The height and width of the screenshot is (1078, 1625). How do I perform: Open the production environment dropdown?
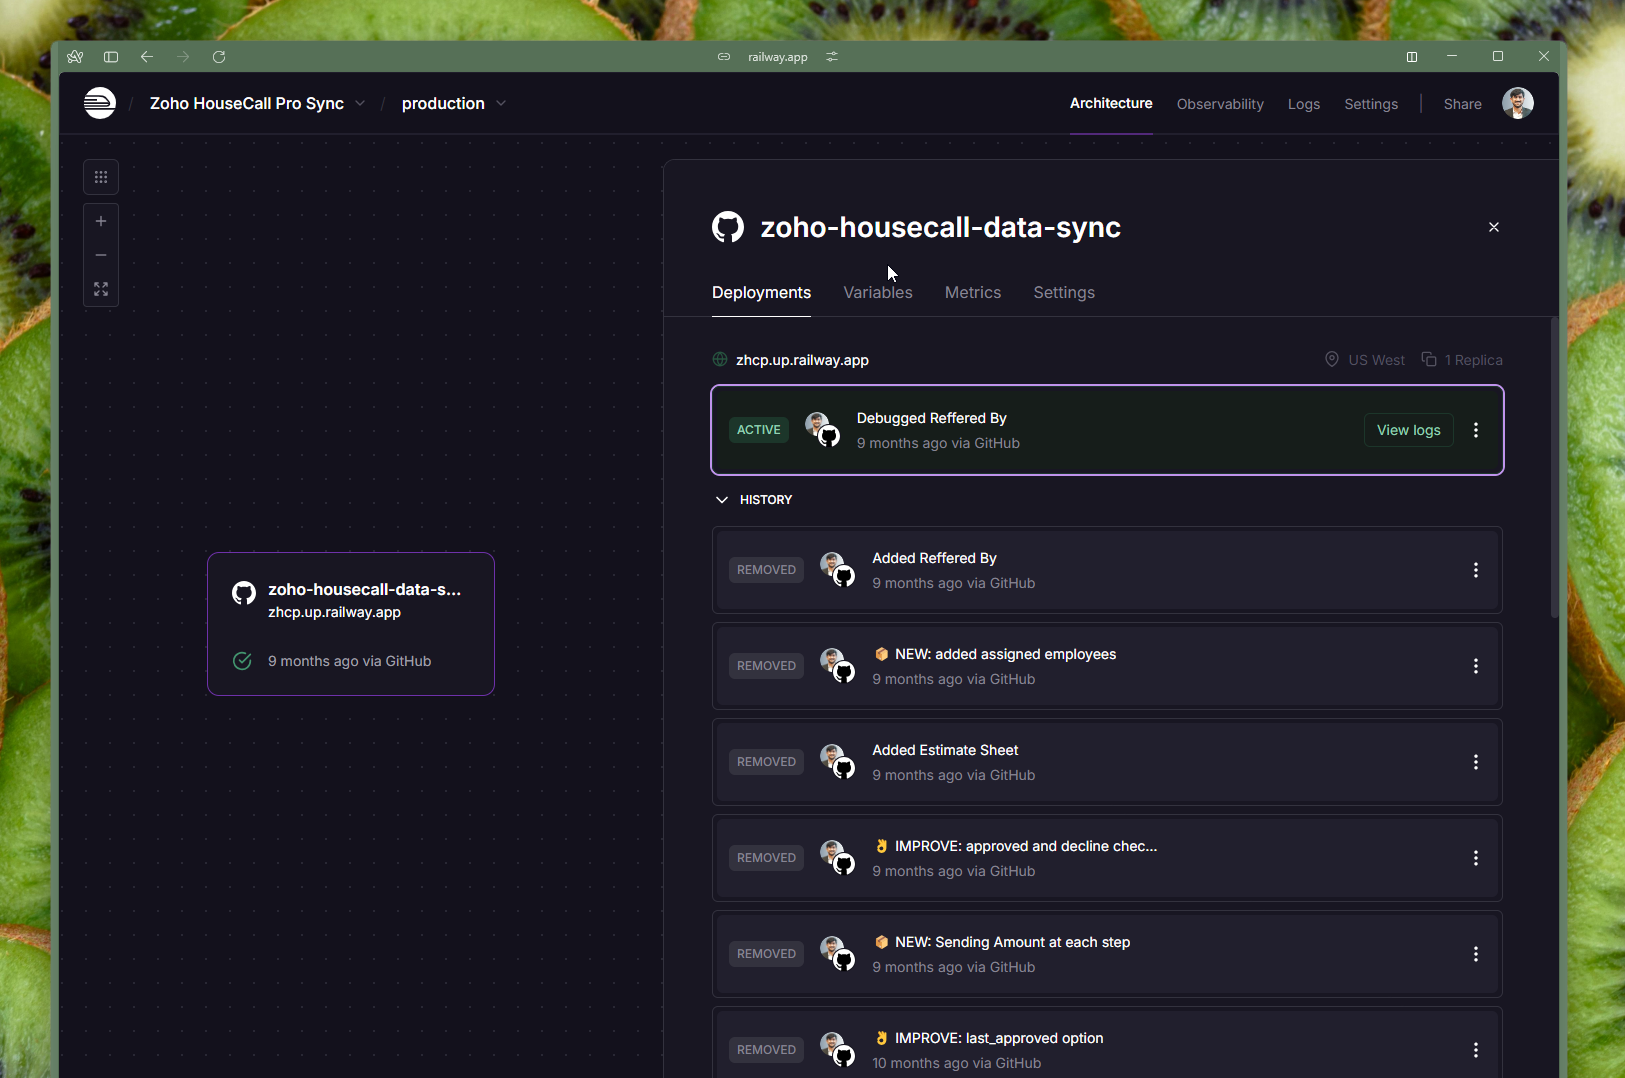[454, 104]
